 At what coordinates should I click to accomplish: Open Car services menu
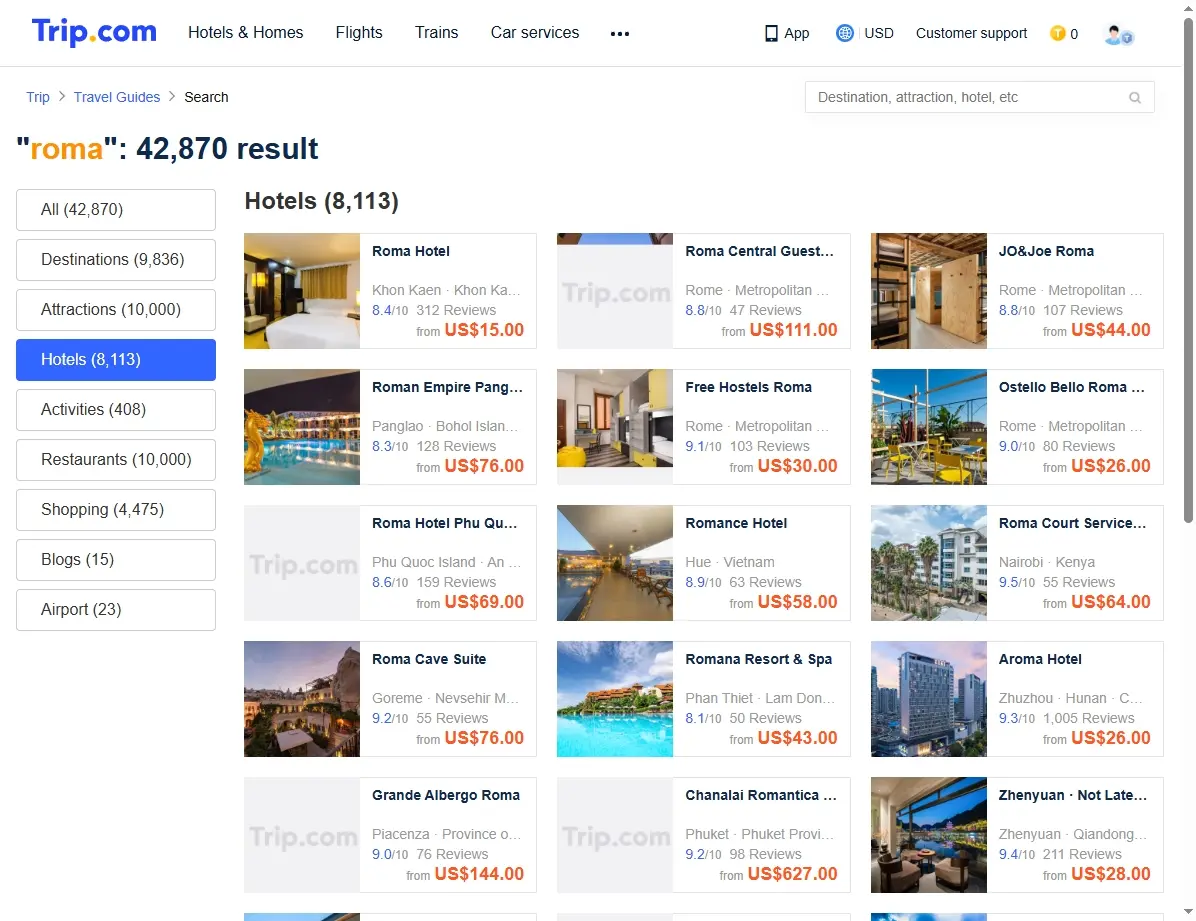(535, 32)
